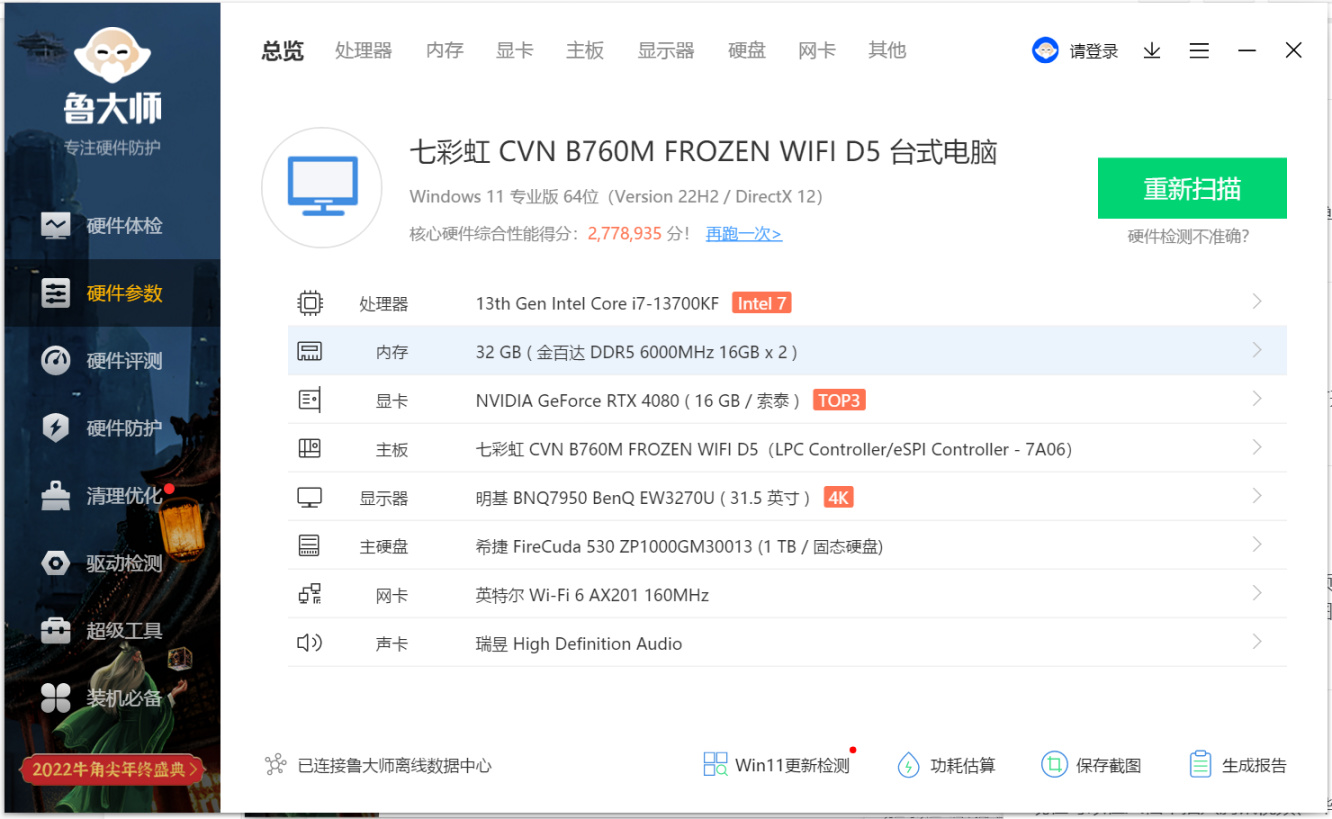Select 硬件评测 gauge icon in sidebar
The image size is (1332, 819).
[x=56, y=361]
